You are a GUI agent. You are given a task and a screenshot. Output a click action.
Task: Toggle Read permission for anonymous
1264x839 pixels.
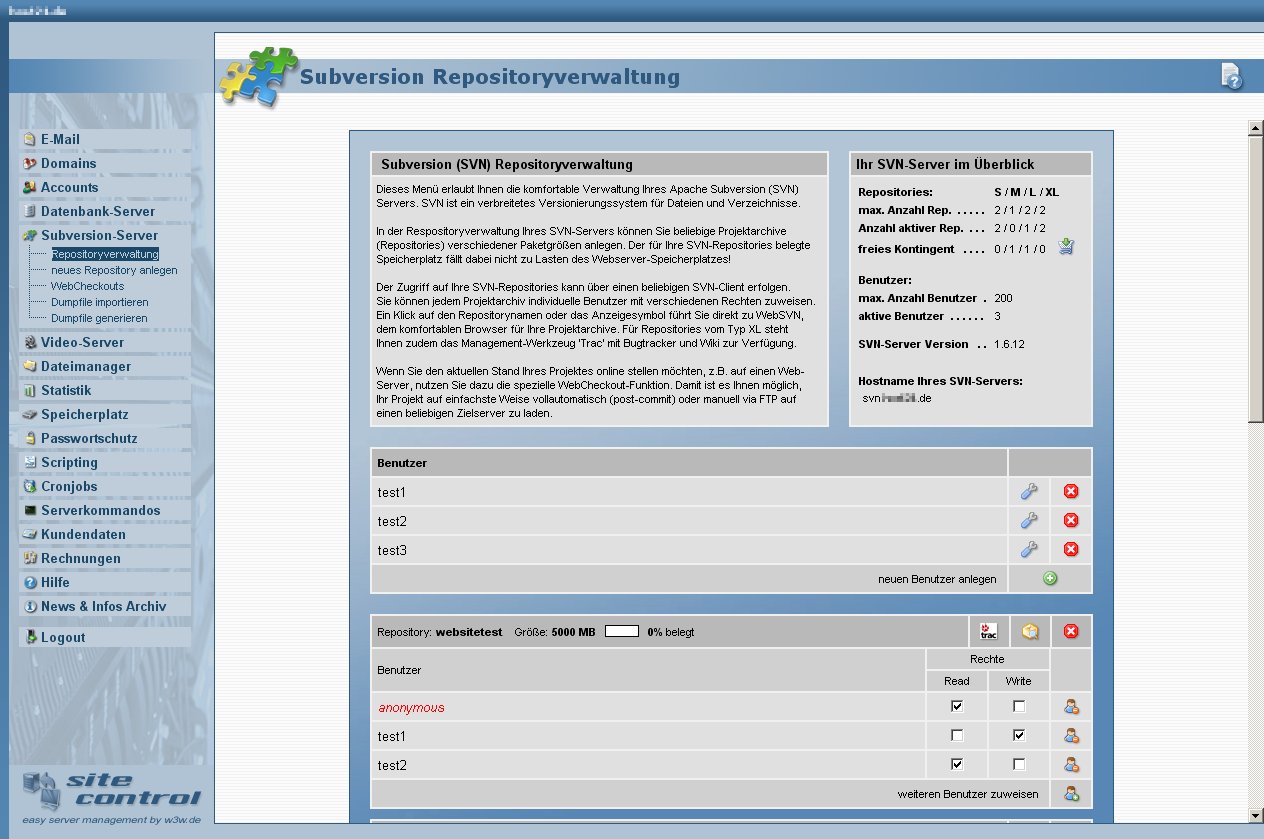tap(957, 707)
